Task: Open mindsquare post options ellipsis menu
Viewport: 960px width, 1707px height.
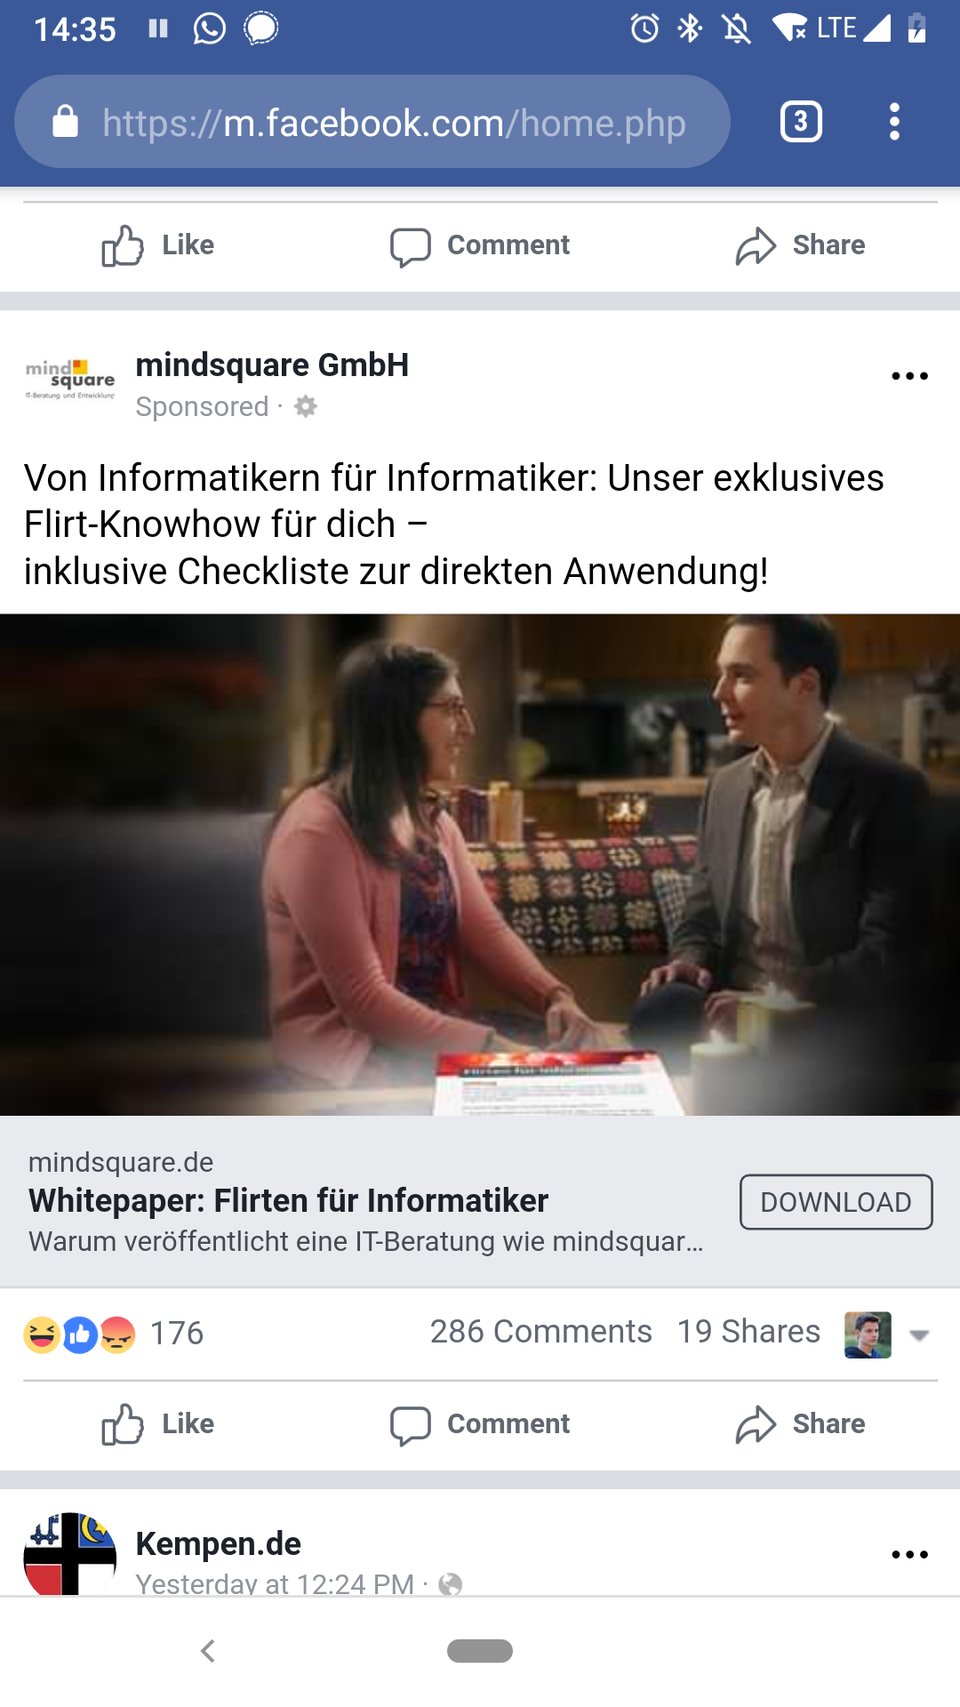Action: (909, 376)
